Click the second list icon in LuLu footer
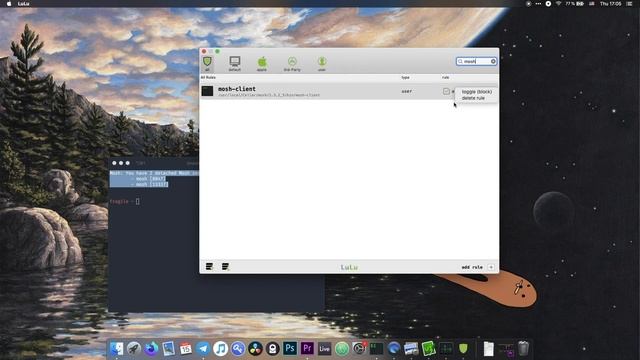The image size is (640, 360). point(225,267)
